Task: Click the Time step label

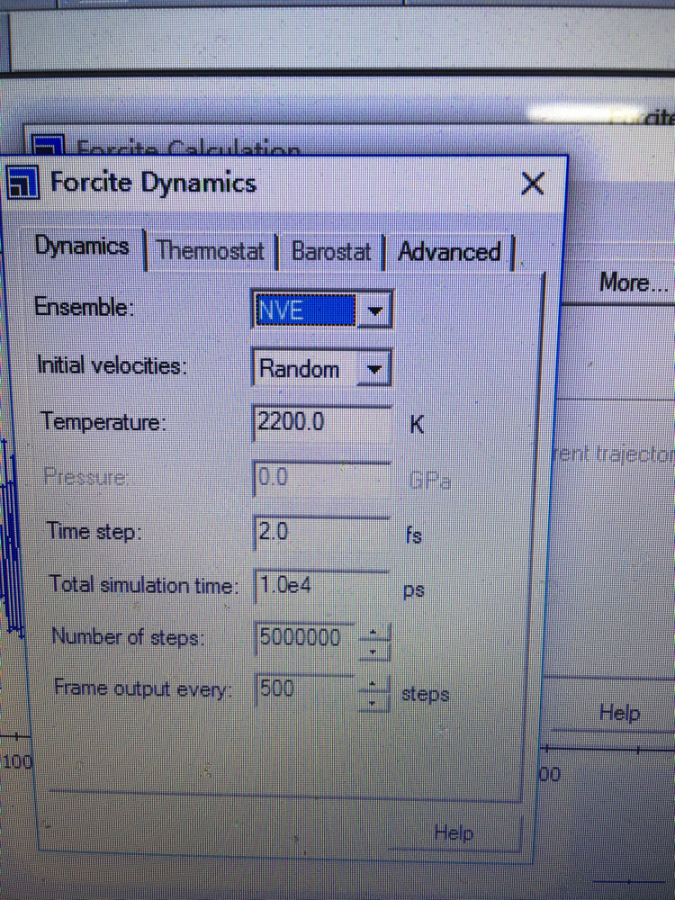Action: (x=94, y=531)
